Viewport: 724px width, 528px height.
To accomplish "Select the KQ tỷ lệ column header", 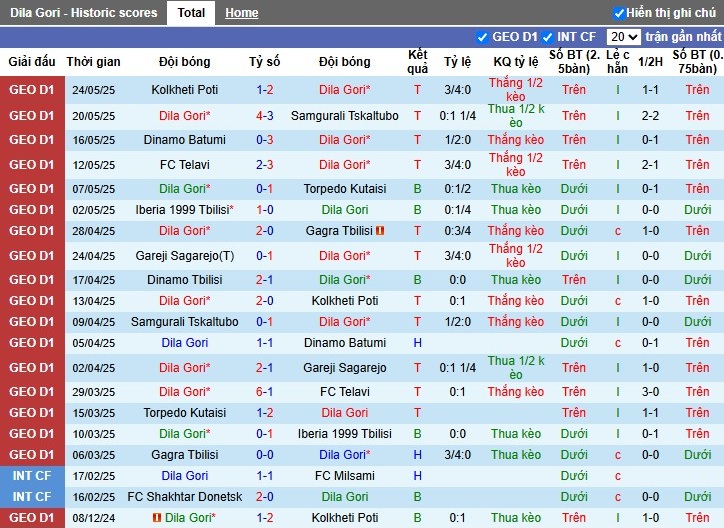I will (516, 61).
